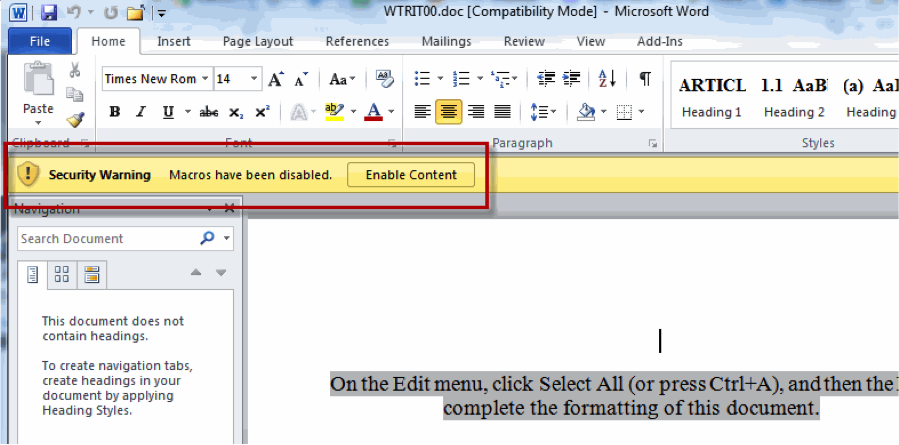Click the Text Effects icon

[x=299, y=112]
